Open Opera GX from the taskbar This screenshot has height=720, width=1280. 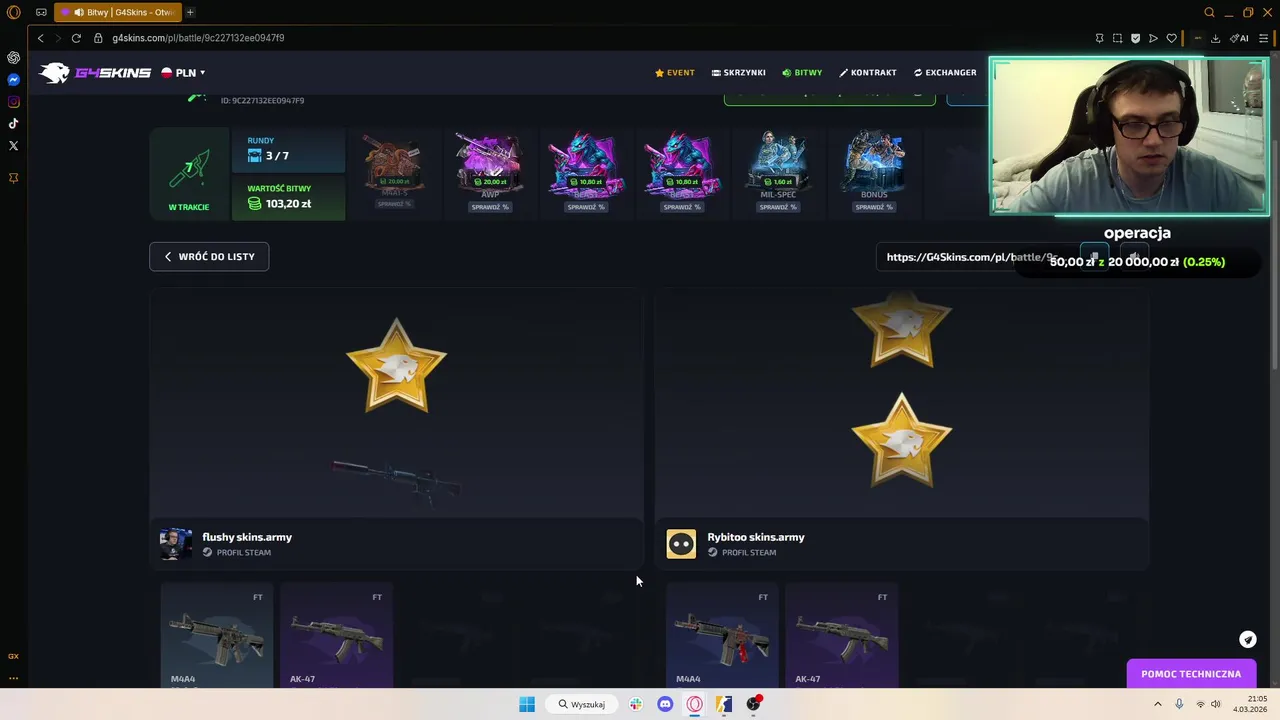point(695,704)
